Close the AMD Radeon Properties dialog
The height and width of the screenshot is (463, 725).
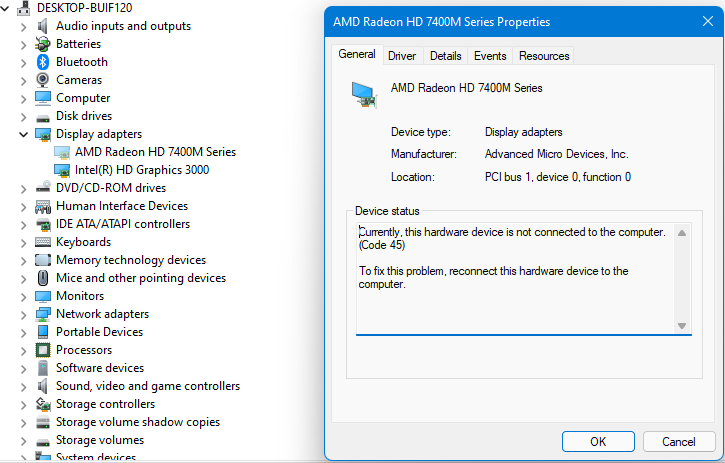707,21
